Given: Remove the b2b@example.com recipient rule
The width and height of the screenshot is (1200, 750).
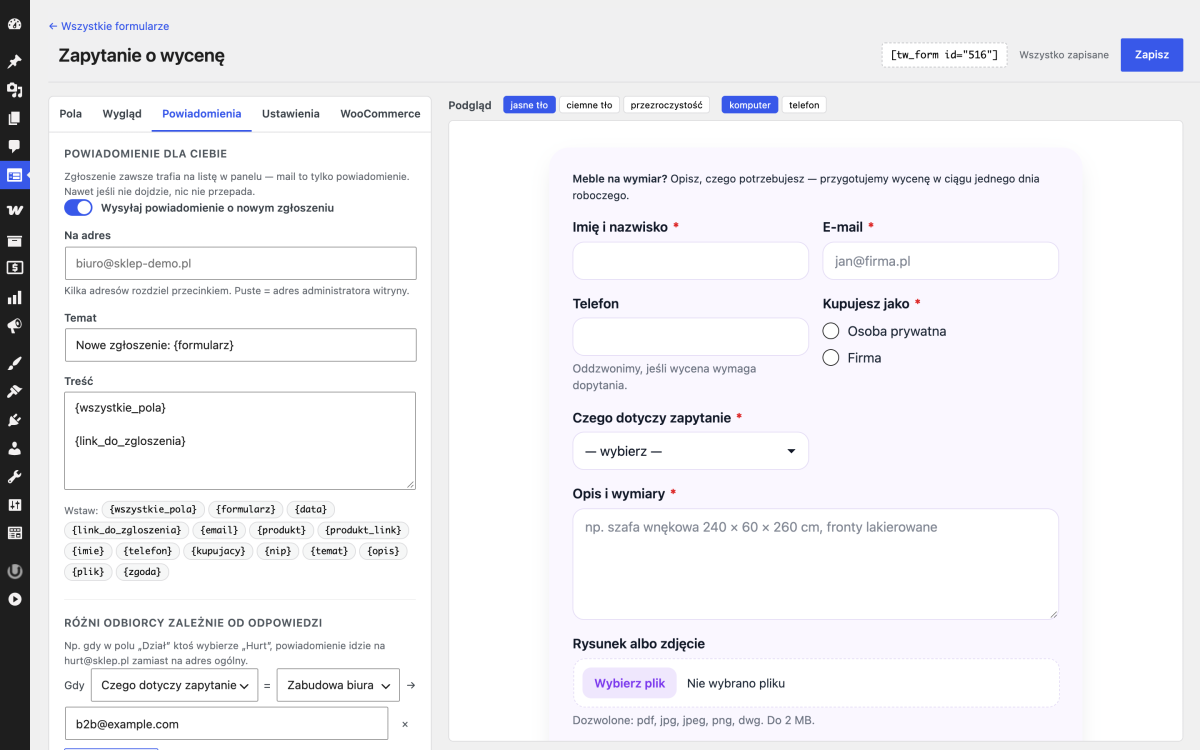Looking at the screenshot, I should point(405,724).
